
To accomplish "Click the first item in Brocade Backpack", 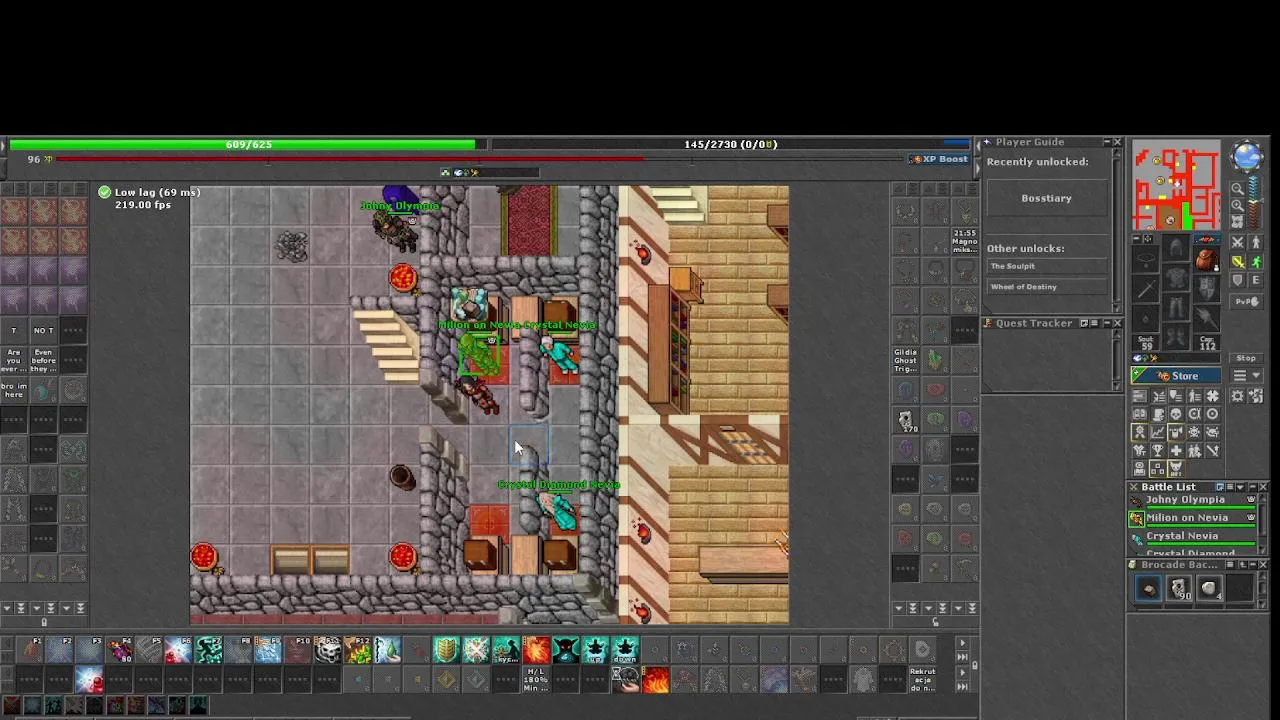I will click(1148, 589).
